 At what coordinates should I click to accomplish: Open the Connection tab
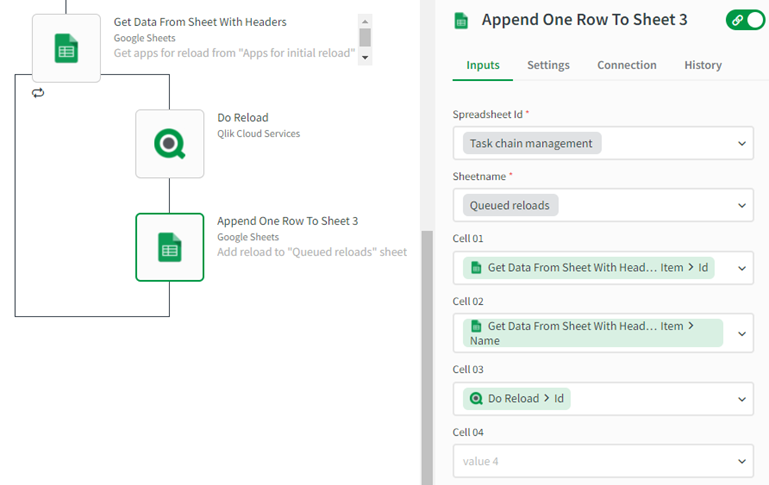[x=627, y=65]
